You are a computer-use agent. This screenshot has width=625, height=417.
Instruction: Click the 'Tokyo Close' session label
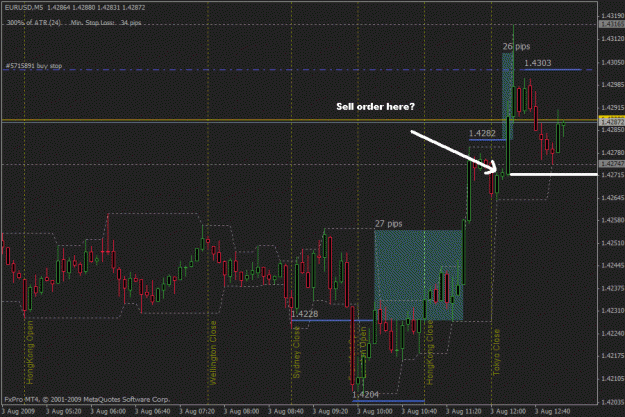pos(496,352)
